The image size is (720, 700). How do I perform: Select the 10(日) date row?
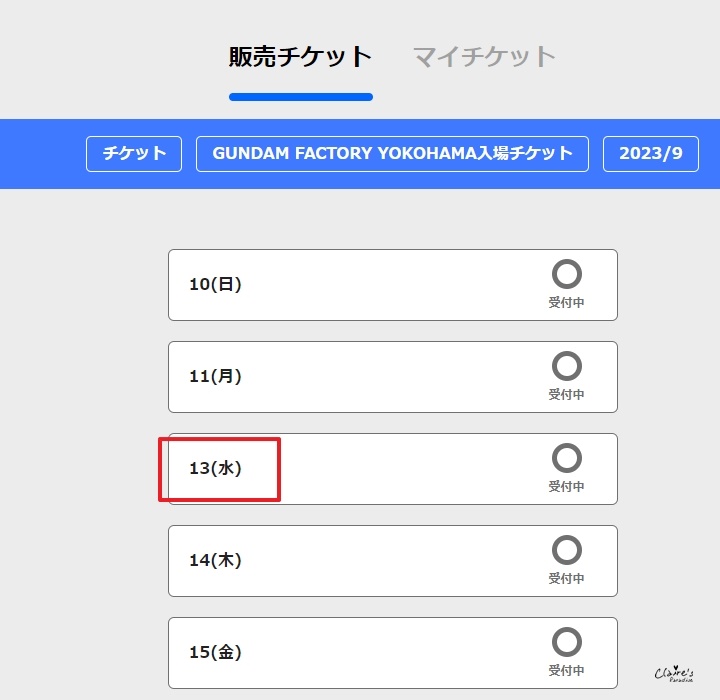click(x=392, y=285)
